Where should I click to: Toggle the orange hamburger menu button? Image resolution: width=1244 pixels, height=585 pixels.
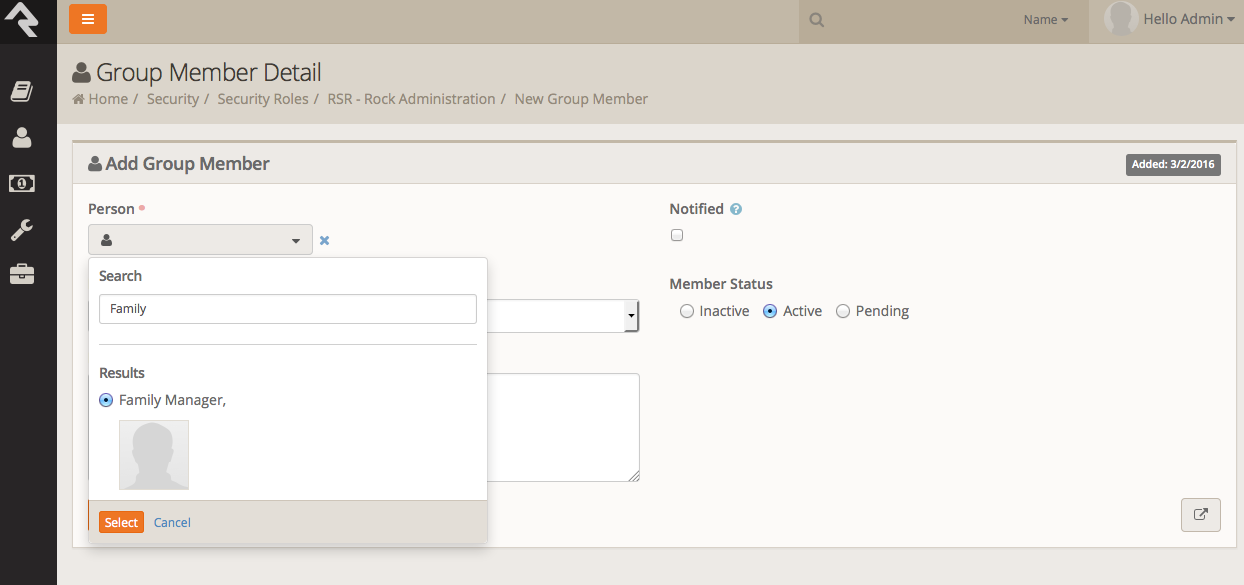[x=88, y=19]
